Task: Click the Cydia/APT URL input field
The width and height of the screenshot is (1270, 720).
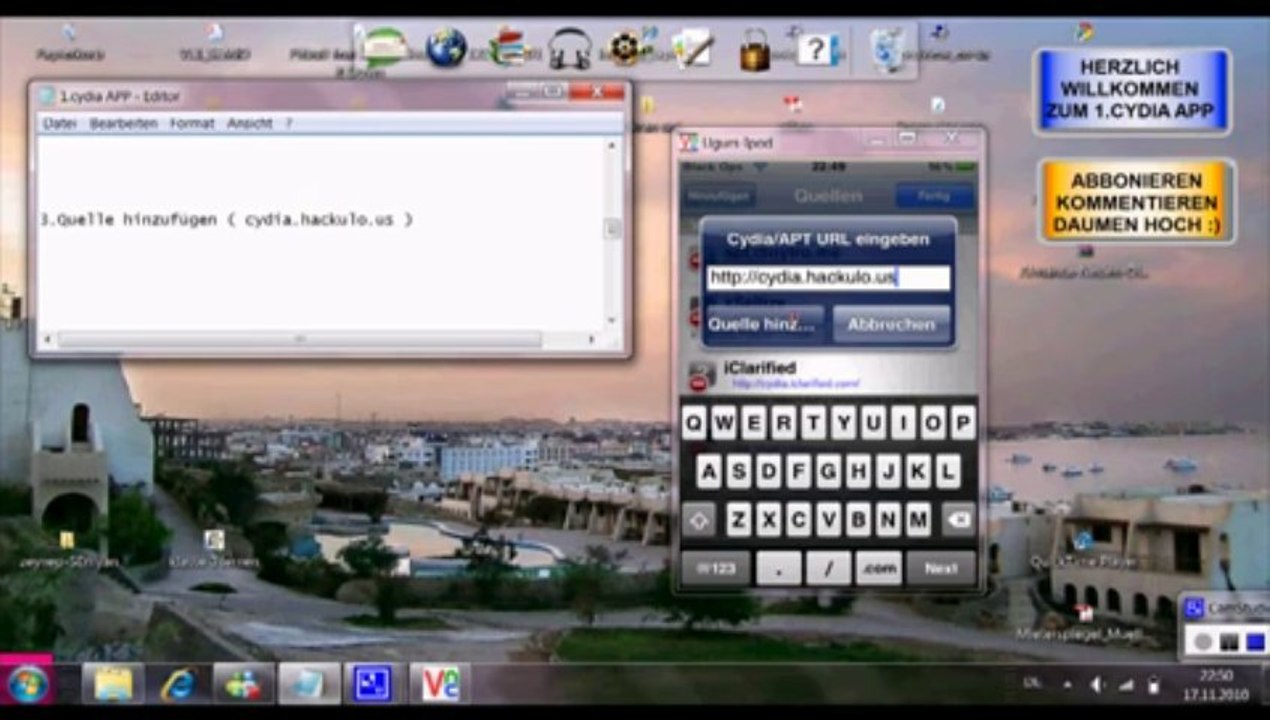Action: tap(827, 278)
